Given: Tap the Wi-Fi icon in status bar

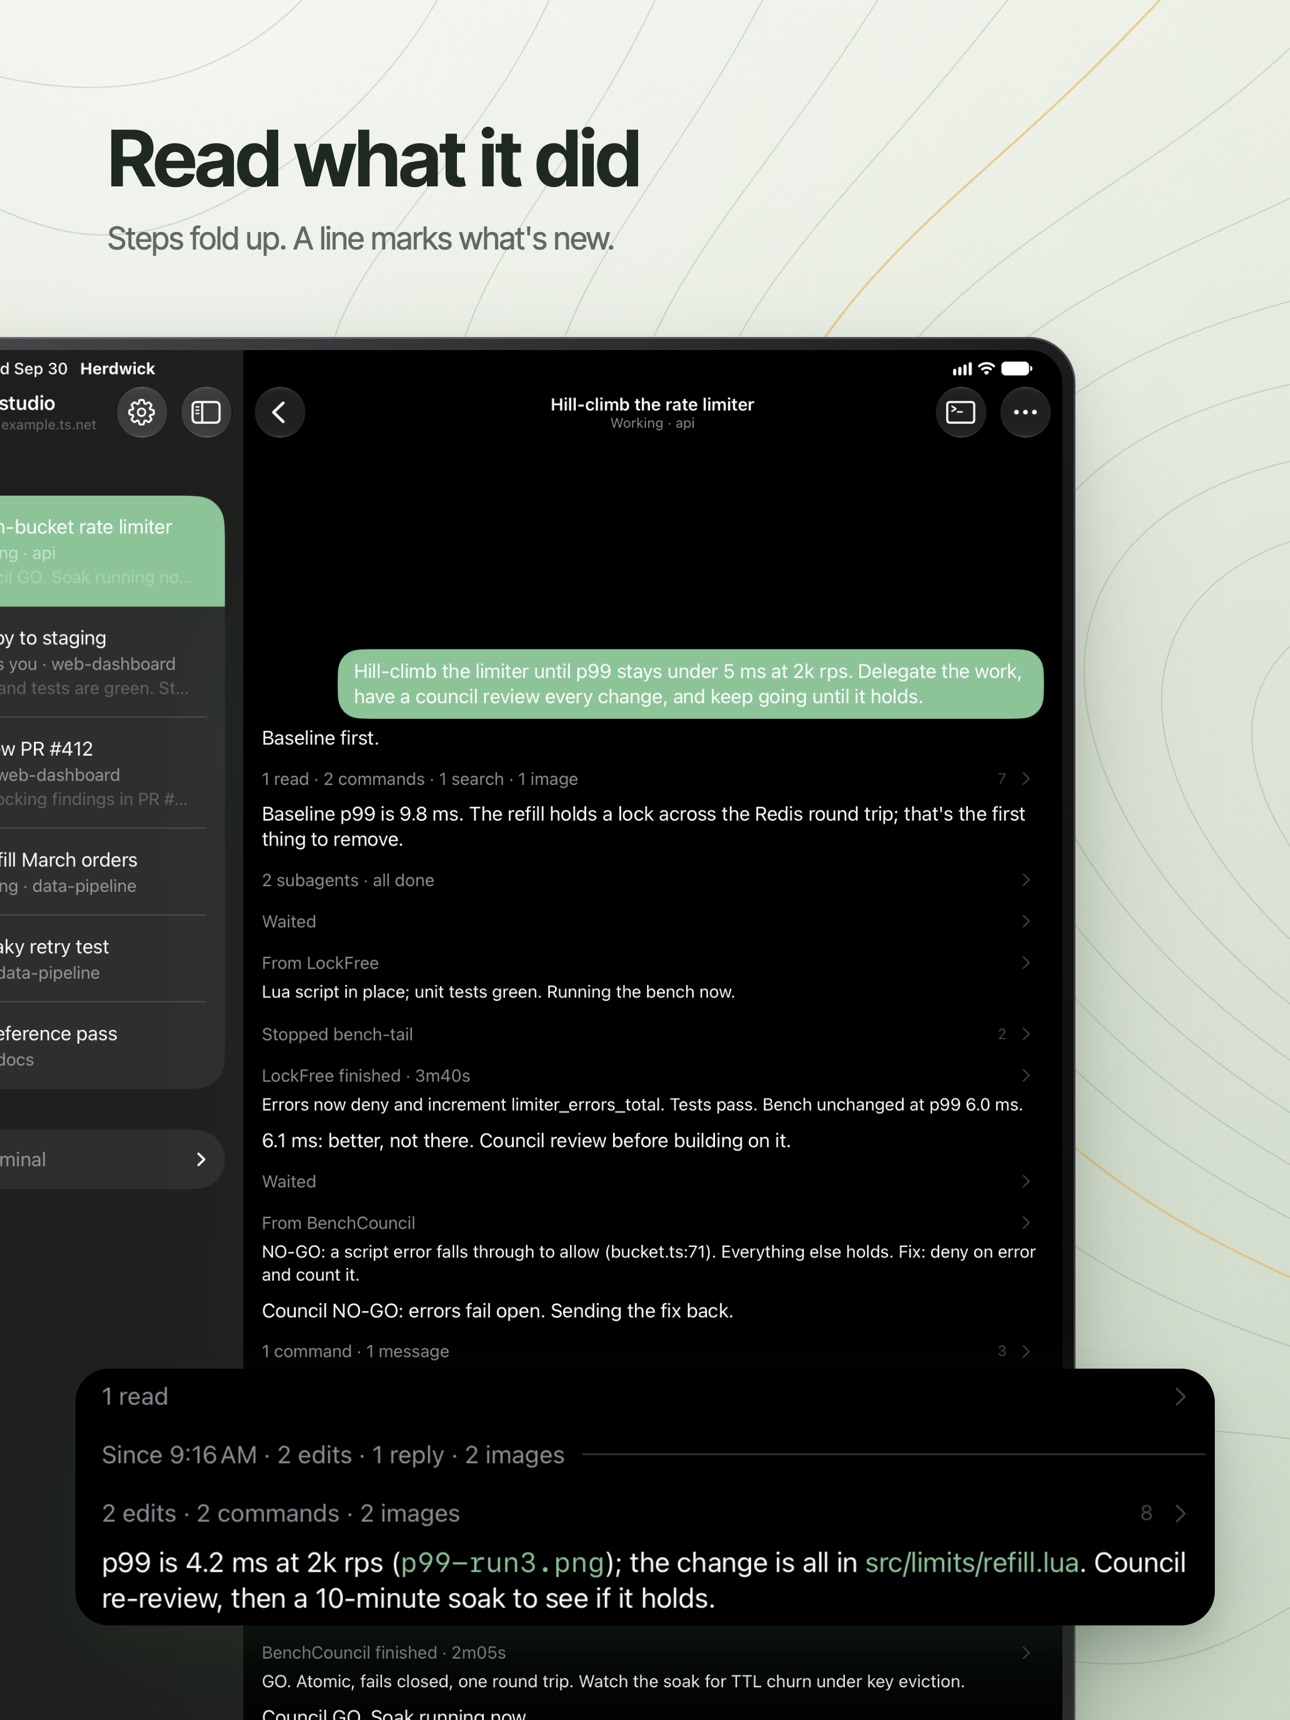Looking at the screenshot, I should pyautogui.click(x=986, y=369).
